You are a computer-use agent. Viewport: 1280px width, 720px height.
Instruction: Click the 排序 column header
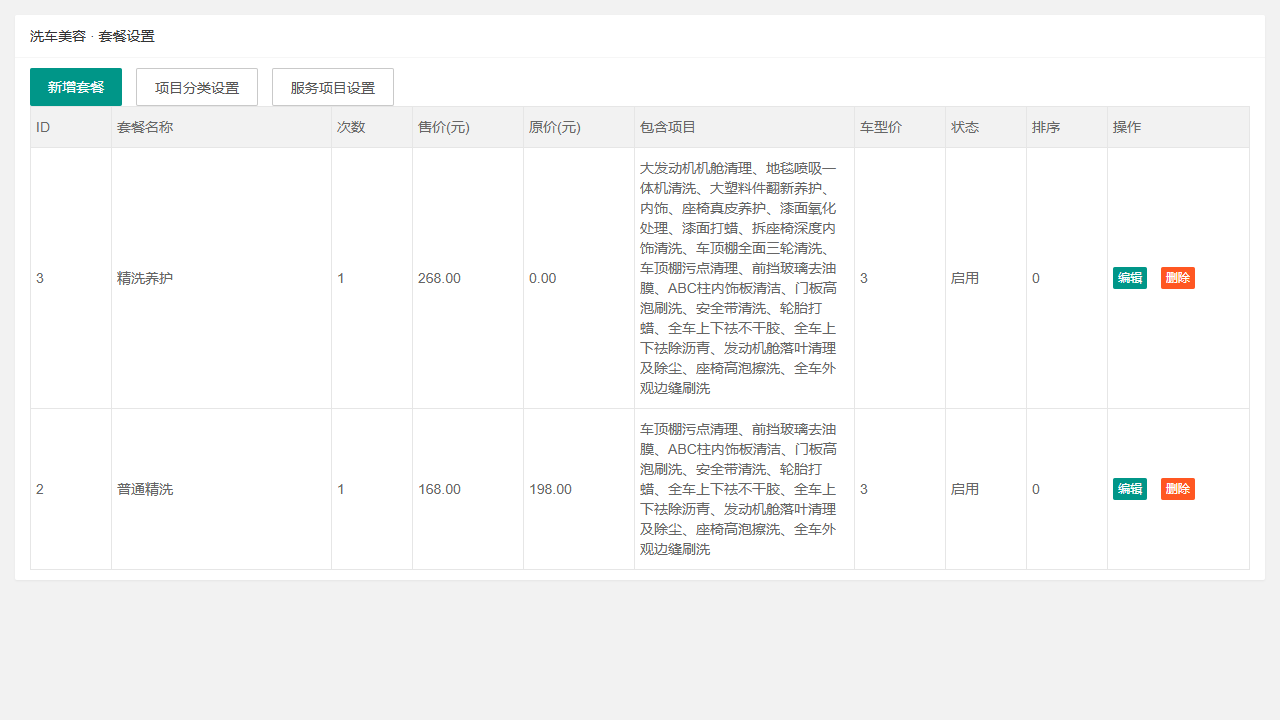[1067, 127]
